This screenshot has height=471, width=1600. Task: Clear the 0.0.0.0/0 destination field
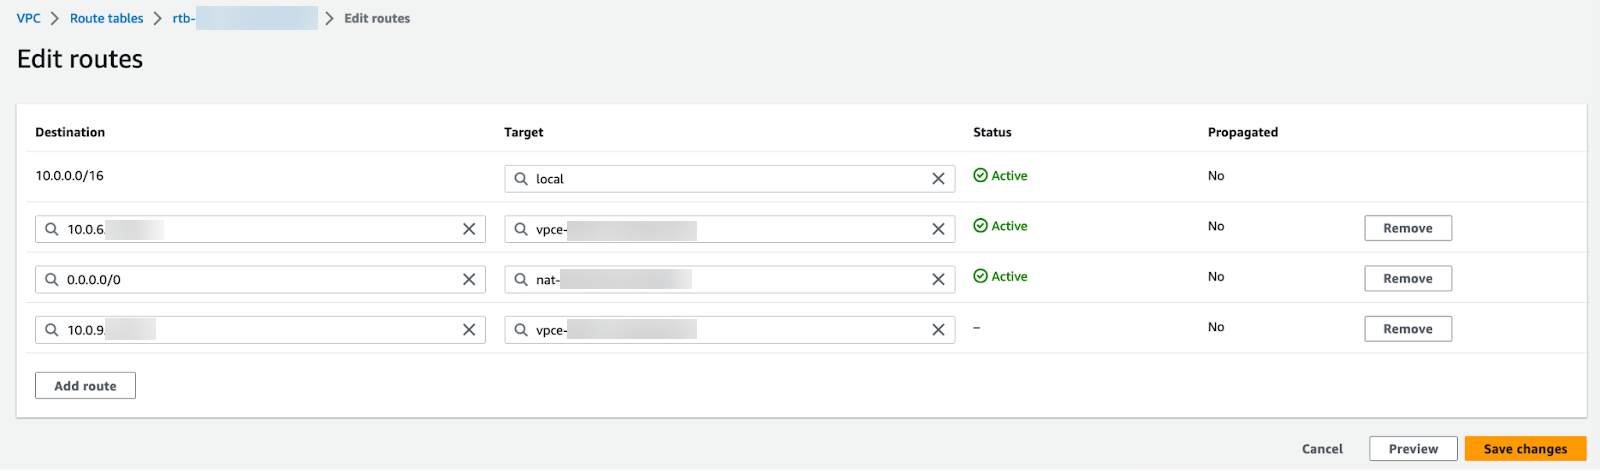(x=469, y=280)
